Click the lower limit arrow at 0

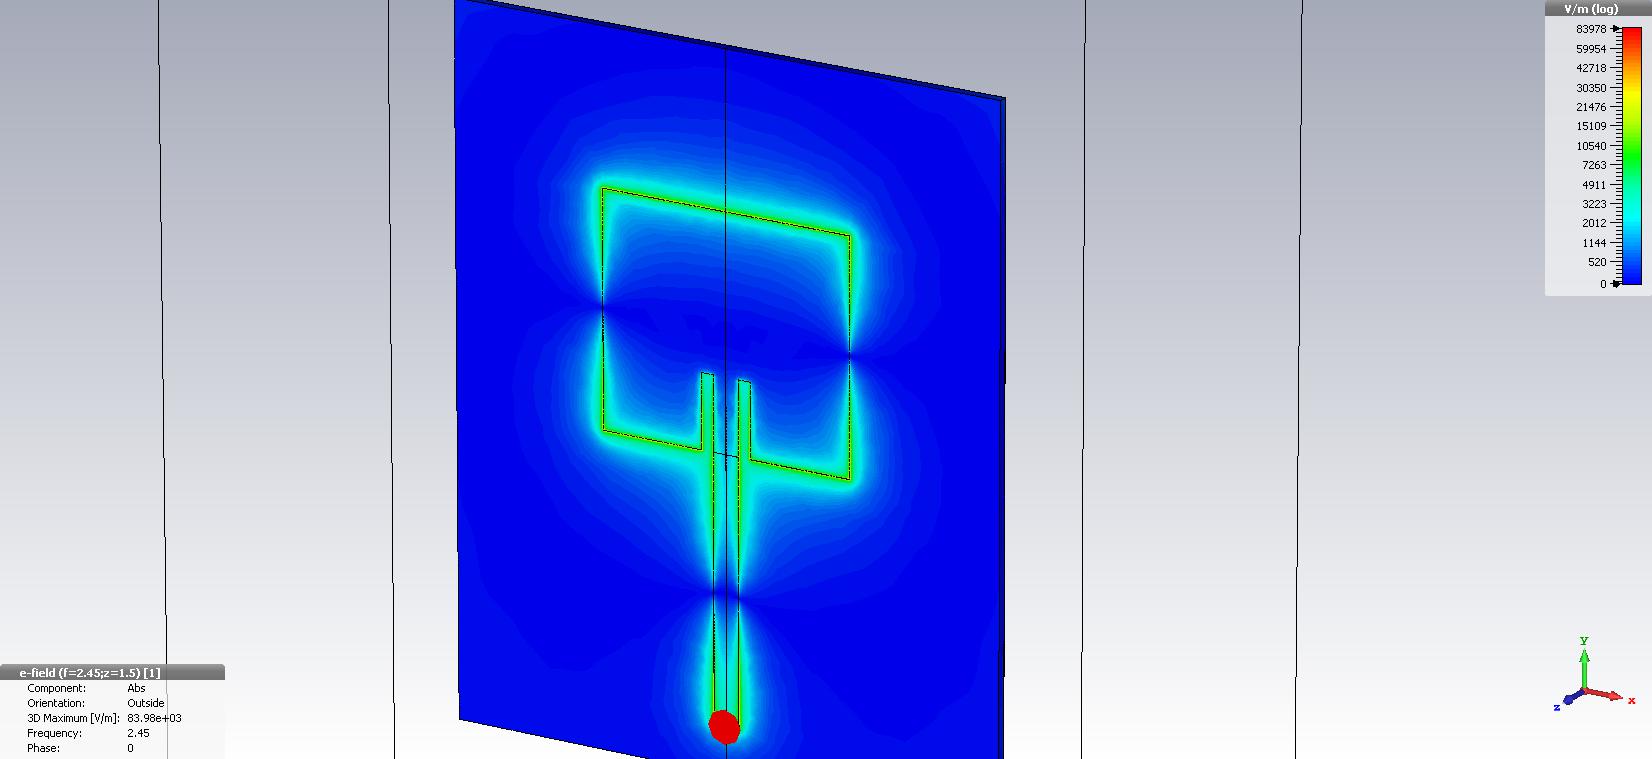pos(1616,284)
